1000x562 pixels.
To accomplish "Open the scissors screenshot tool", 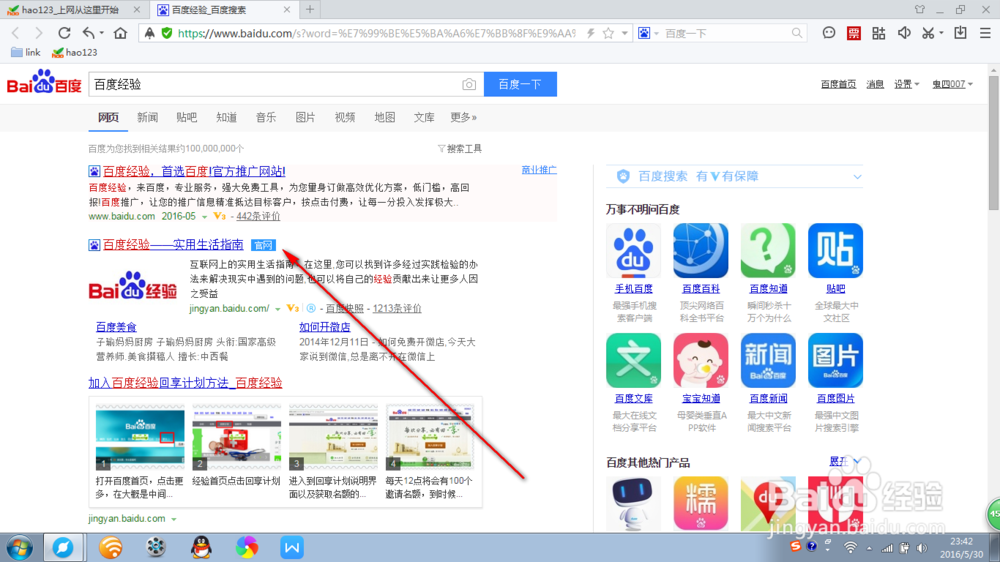I will coord(928,33).
